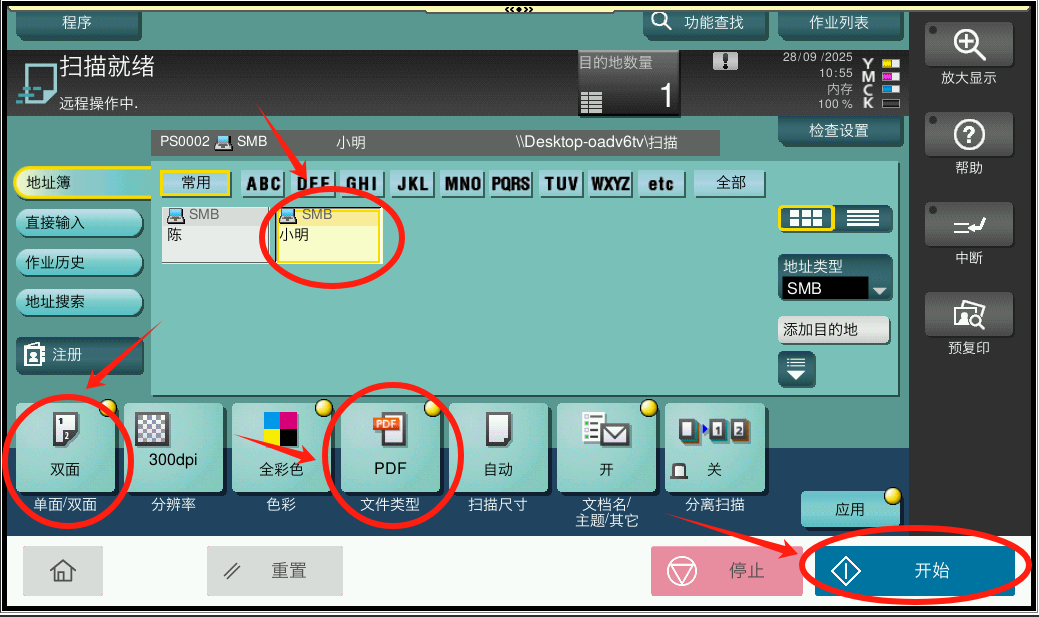The height and width of the screenshot is (617, 1039).
Task: Open 目的地数量 destination count list
Action: [x=628, y=84]
